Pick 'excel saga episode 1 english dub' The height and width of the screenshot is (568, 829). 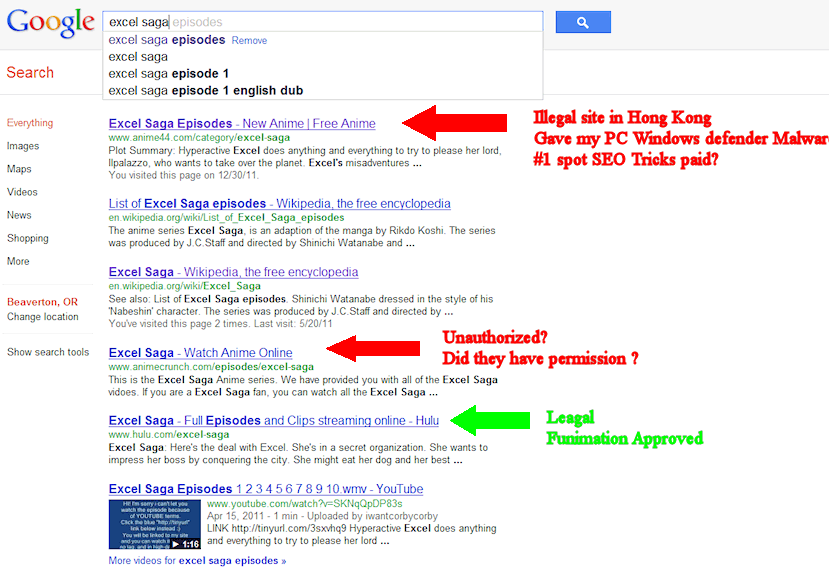point(206,90)
